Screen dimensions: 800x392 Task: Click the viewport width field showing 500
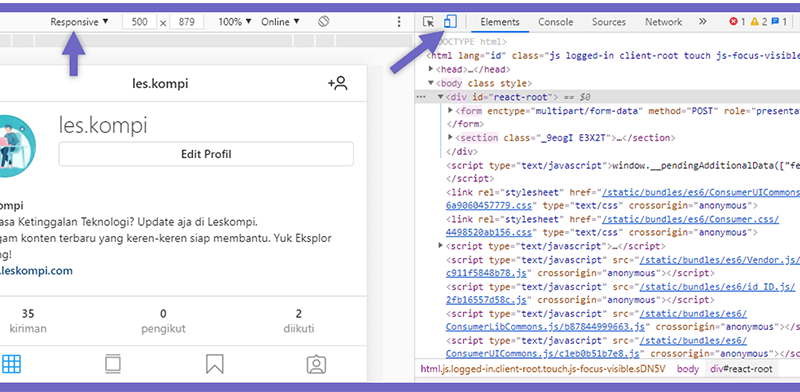pos(139,22)
